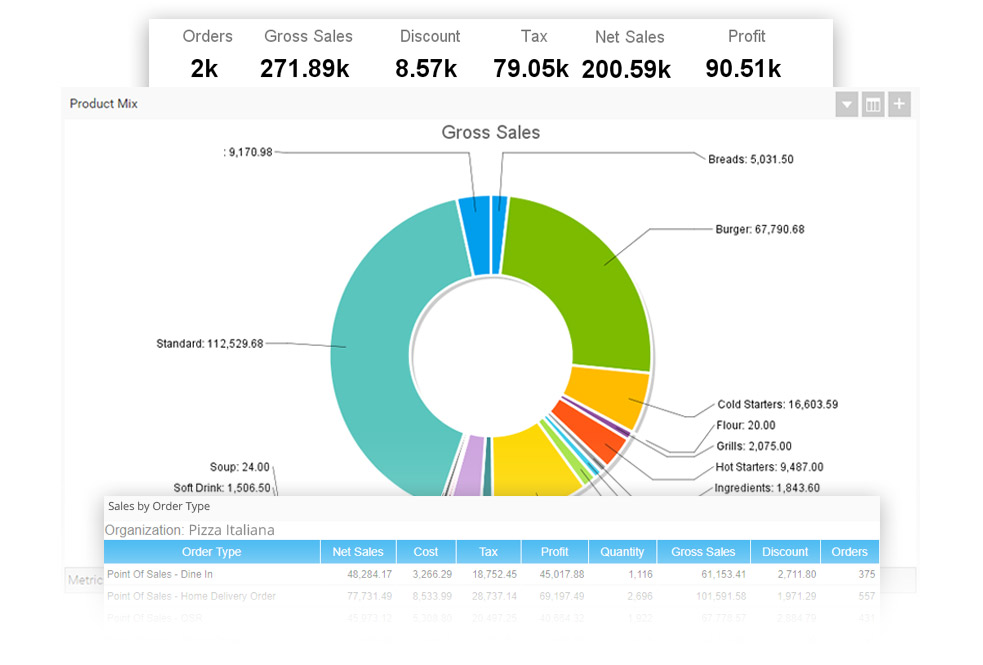Click the Standard: 112,529.68 chart label
This screenshot has width=983, height=665.
(x=209, y=343)
